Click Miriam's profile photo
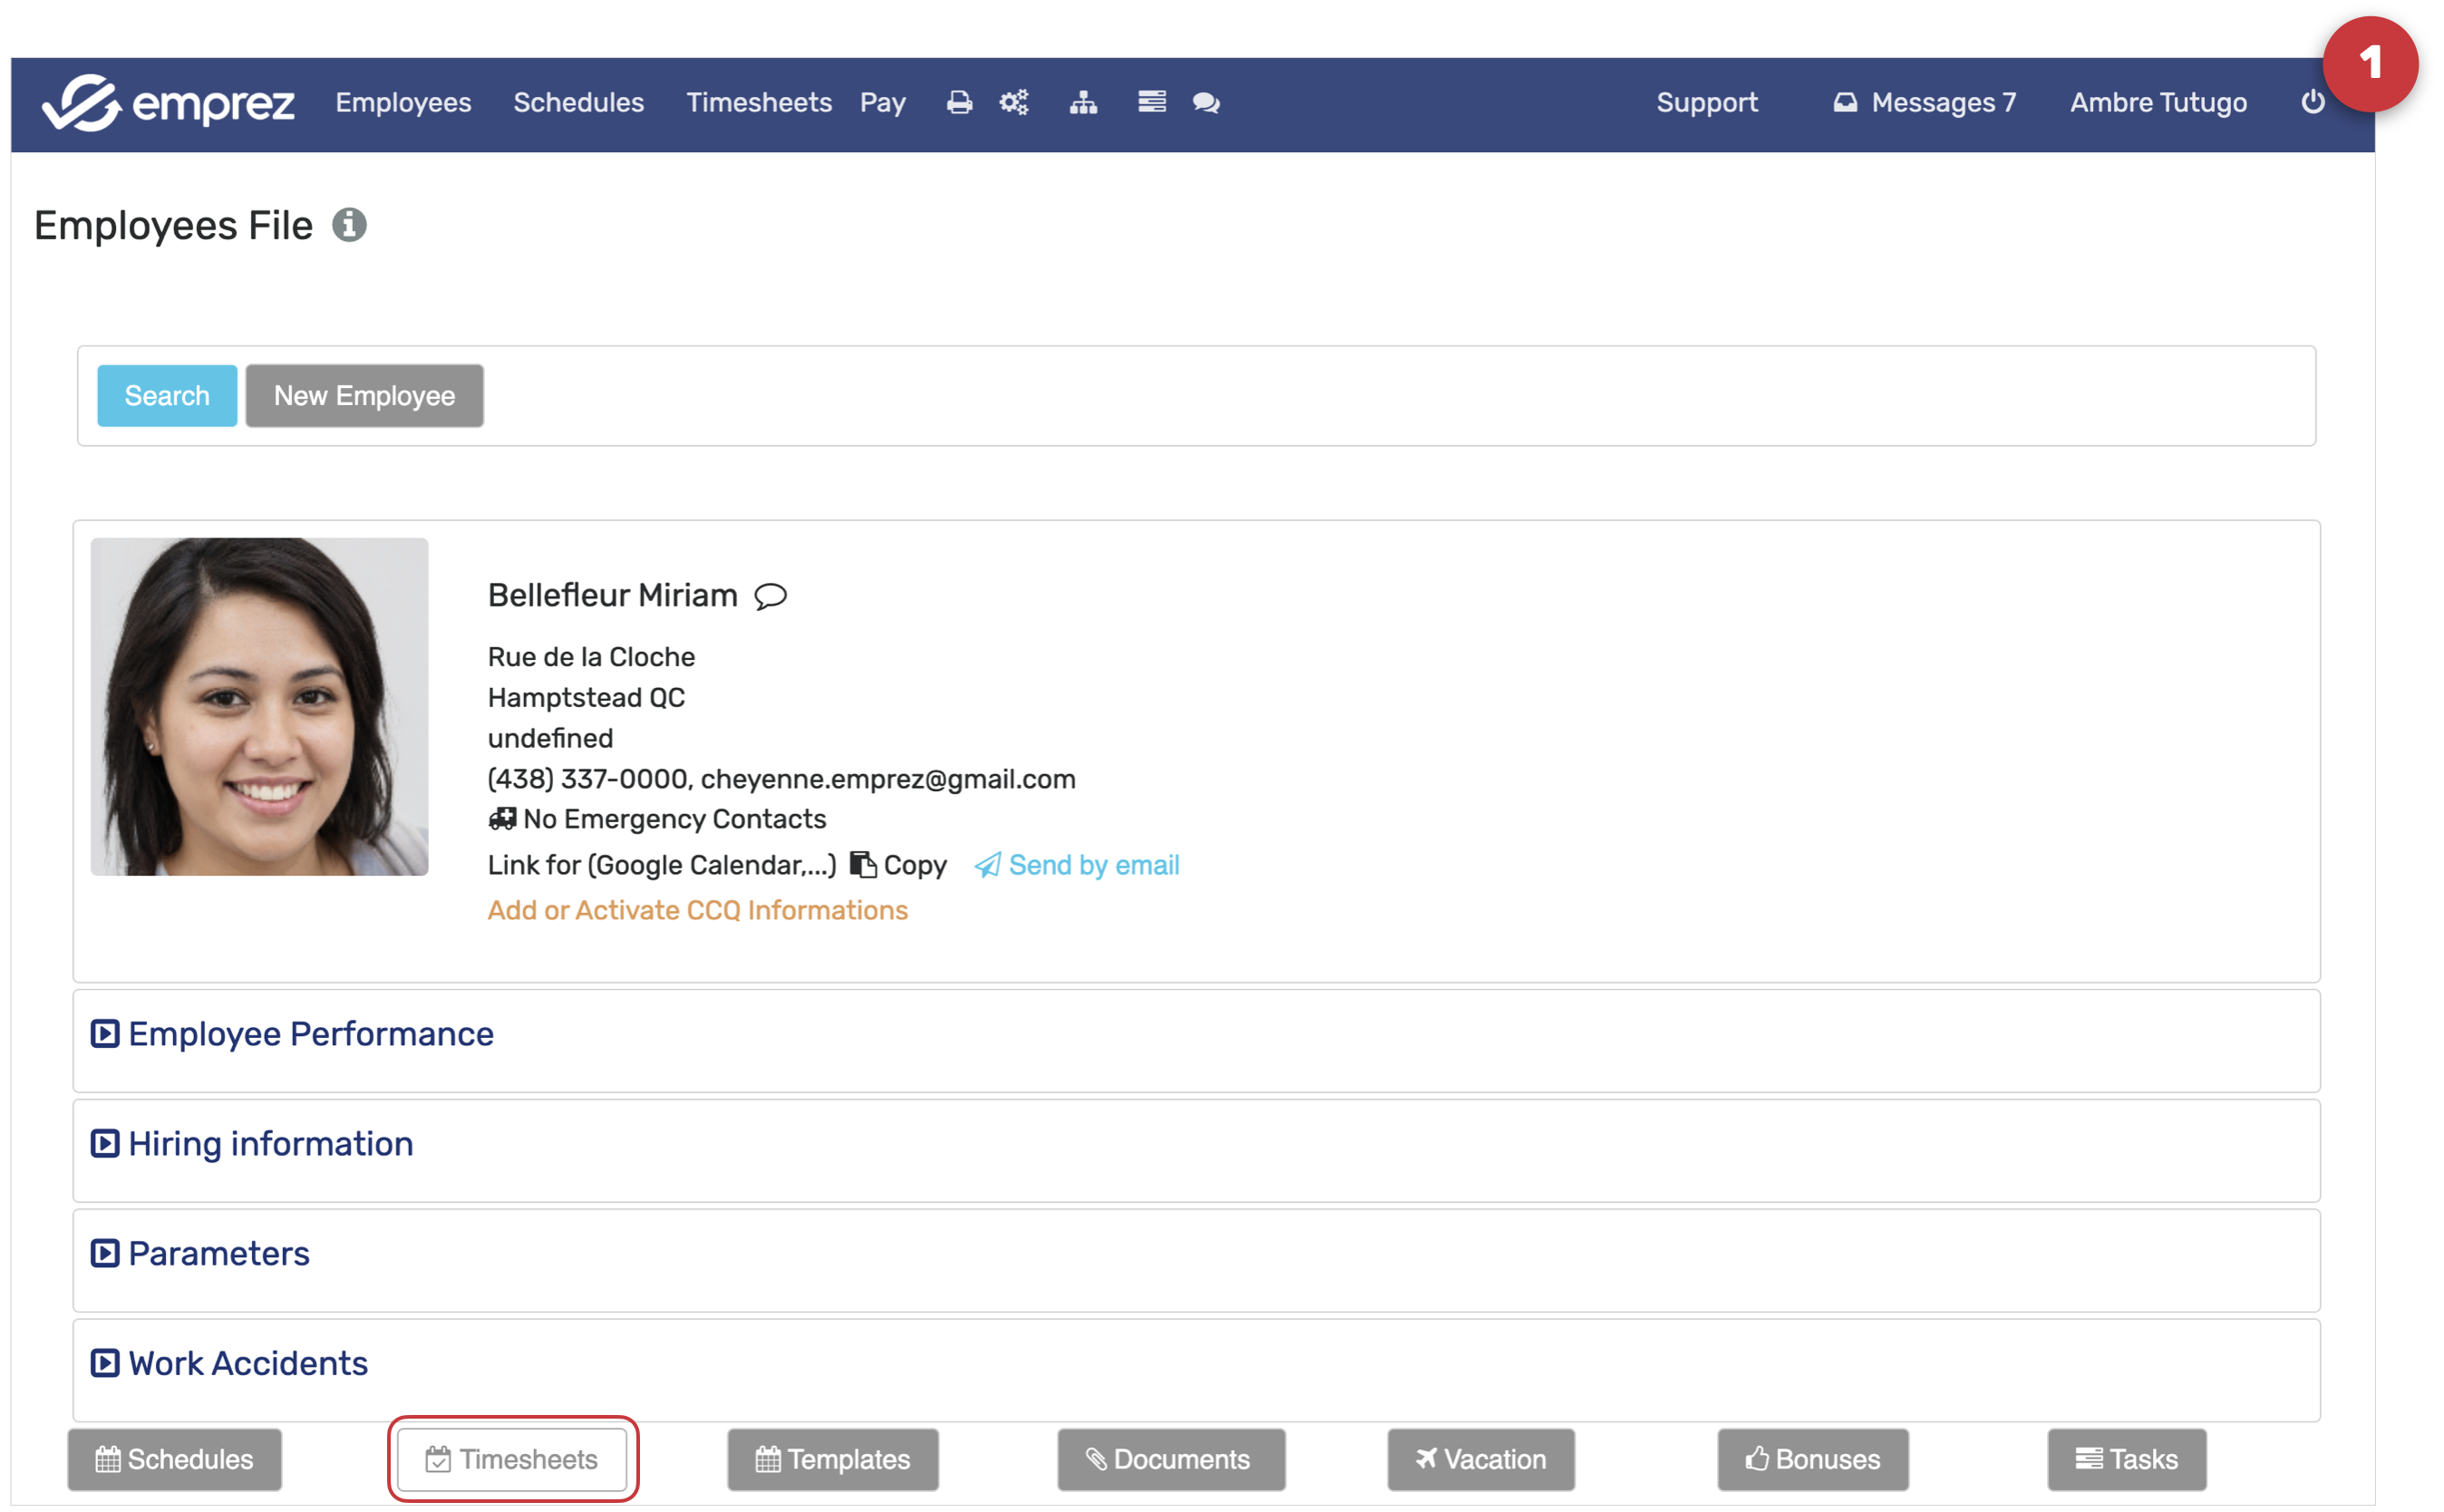 [x=259, y=707]
